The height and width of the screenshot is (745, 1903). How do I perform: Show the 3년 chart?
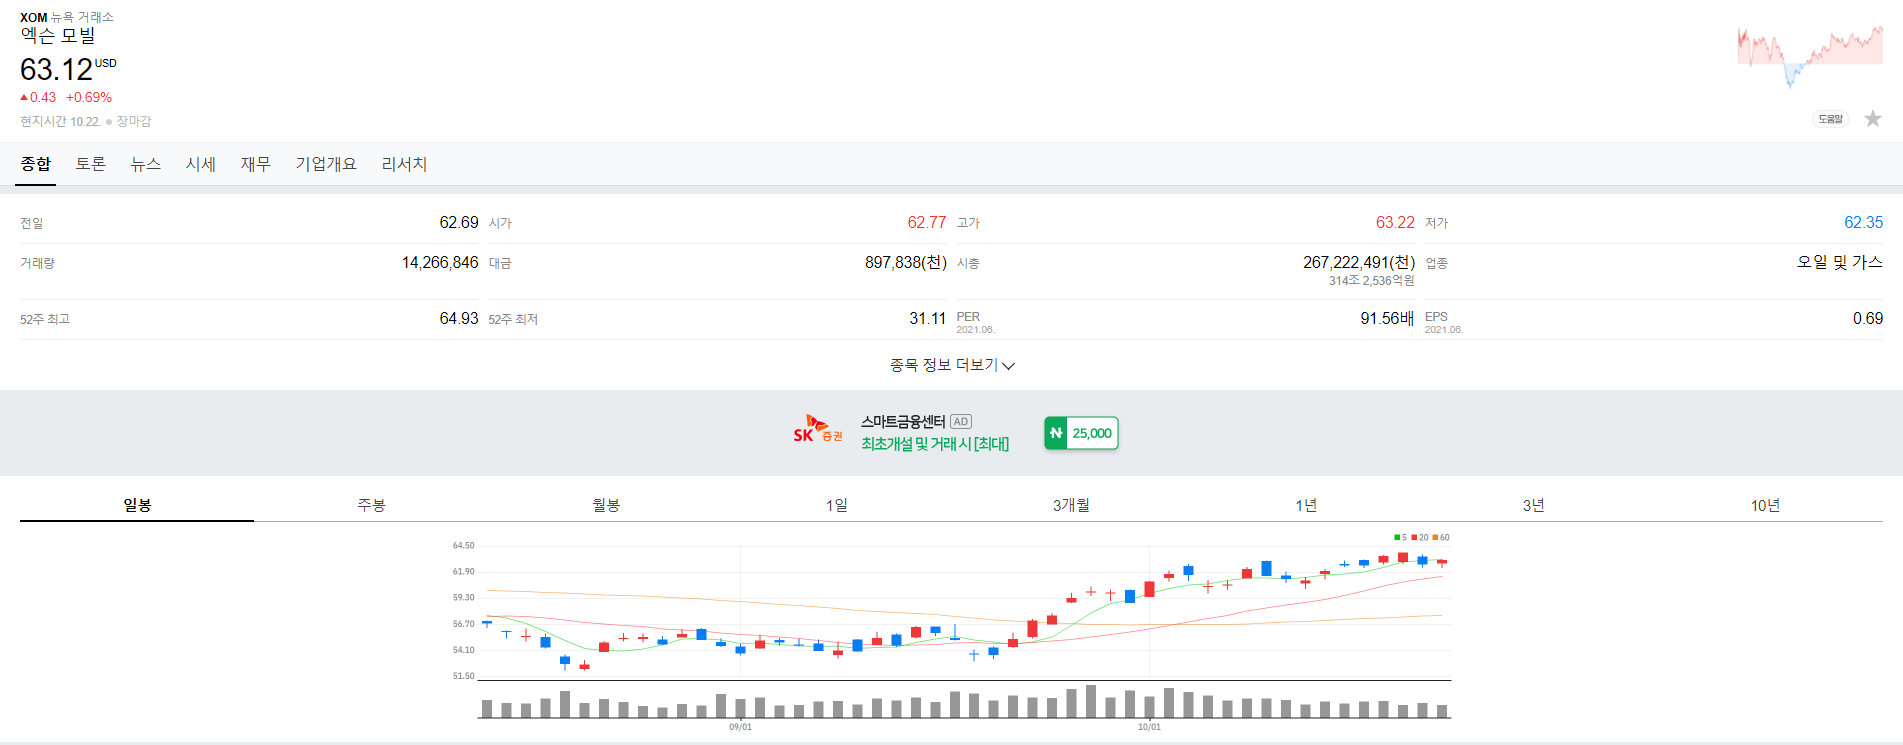(x=1534, y=505)
